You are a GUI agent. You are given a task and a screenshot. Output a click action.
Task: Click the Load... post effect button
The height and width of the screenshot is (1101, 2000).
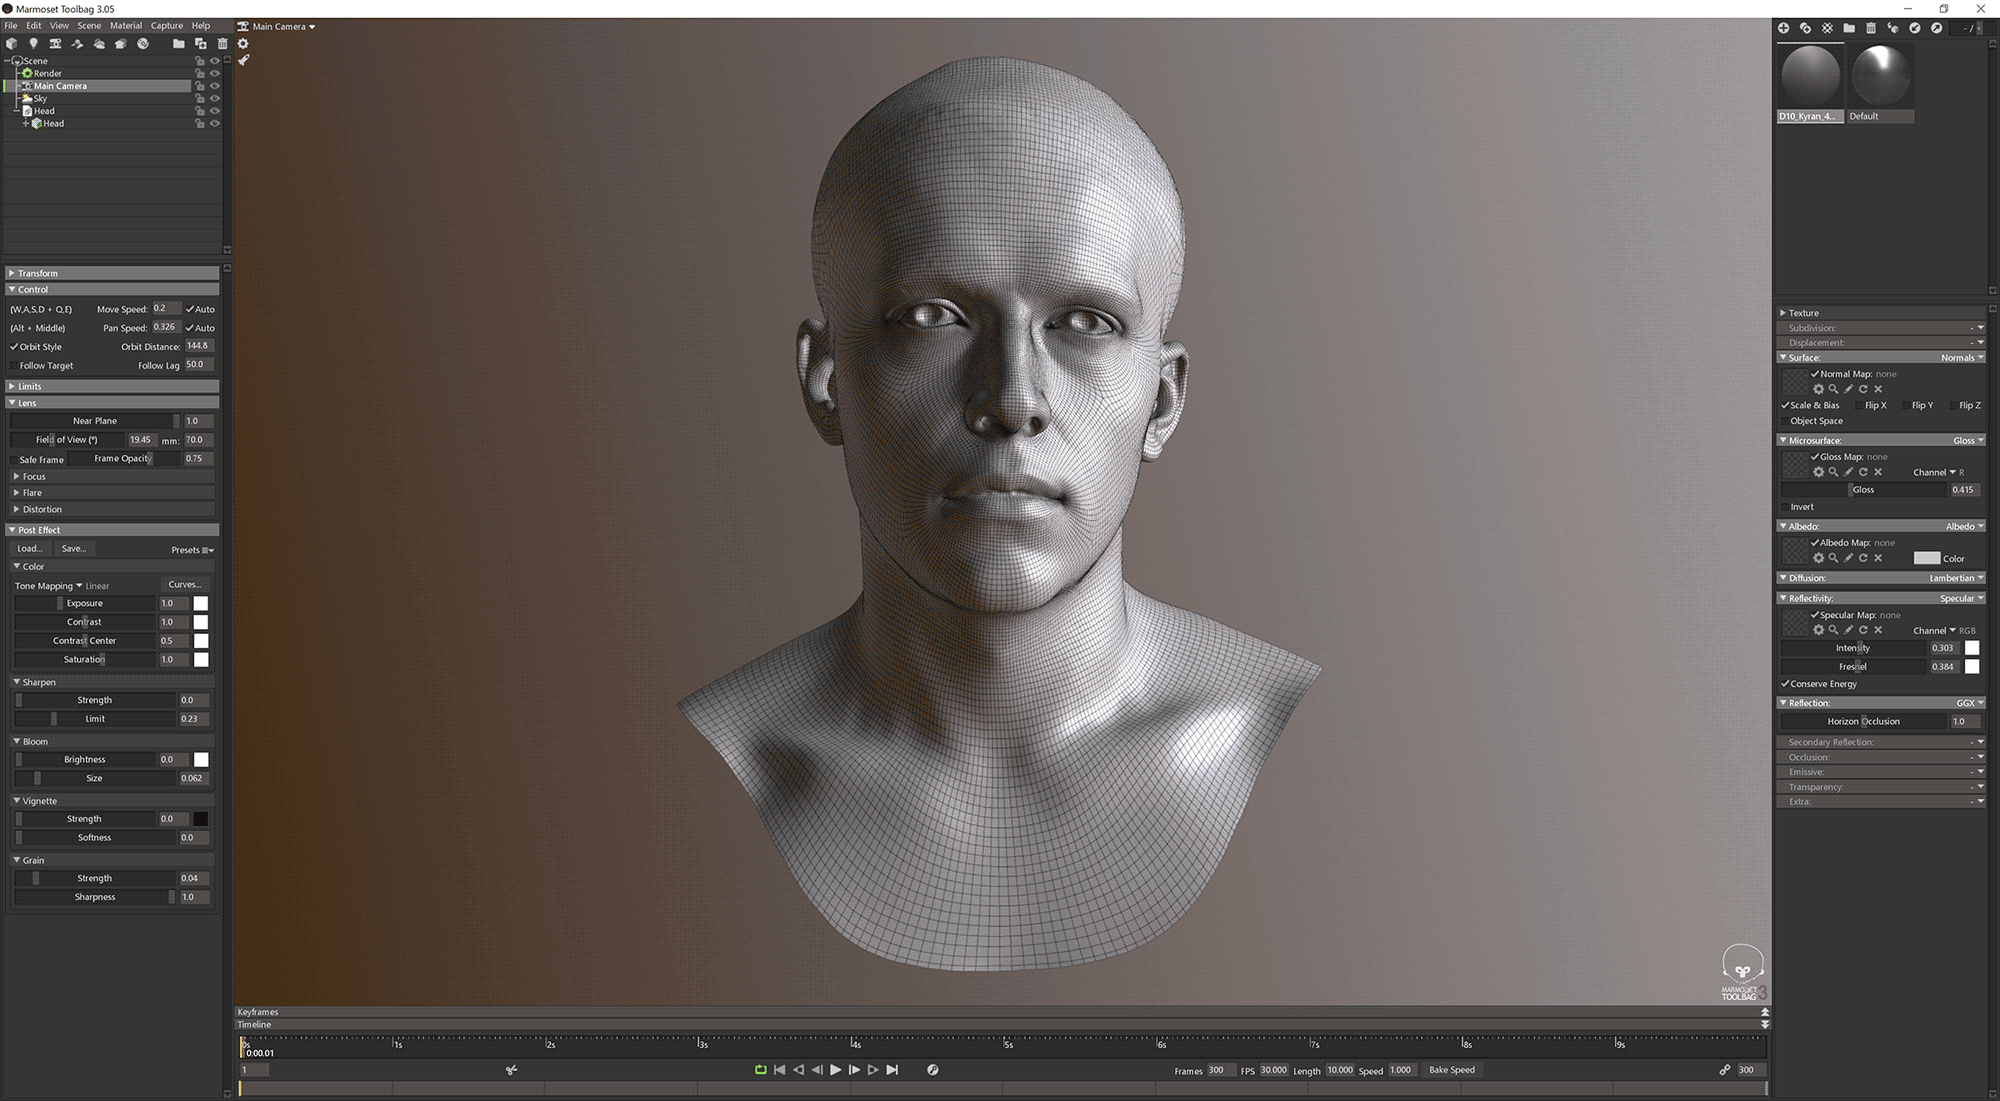tap(30, 549)
